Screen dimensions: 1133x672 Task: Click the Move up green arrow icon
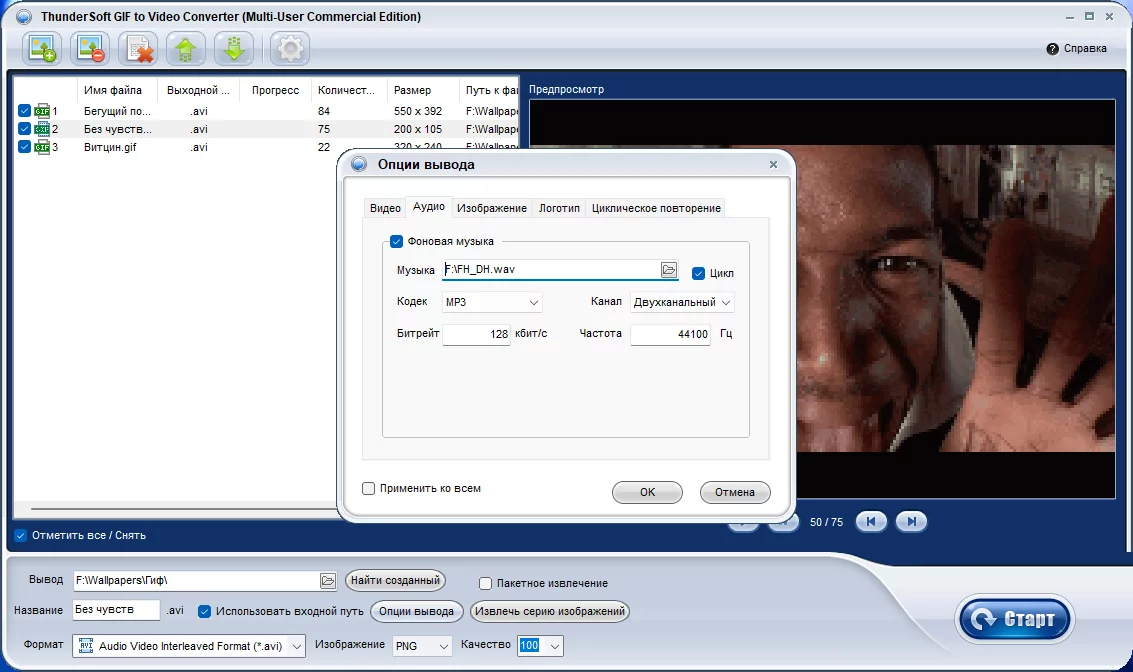[186, 49]
